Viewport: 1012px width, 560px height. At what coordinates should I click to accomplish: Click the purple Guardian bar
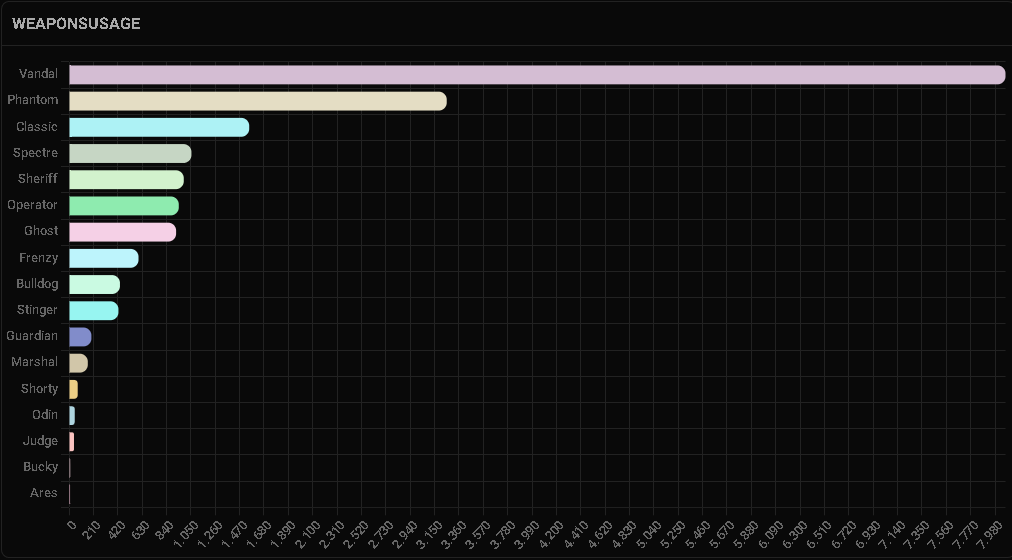(80, 336)
